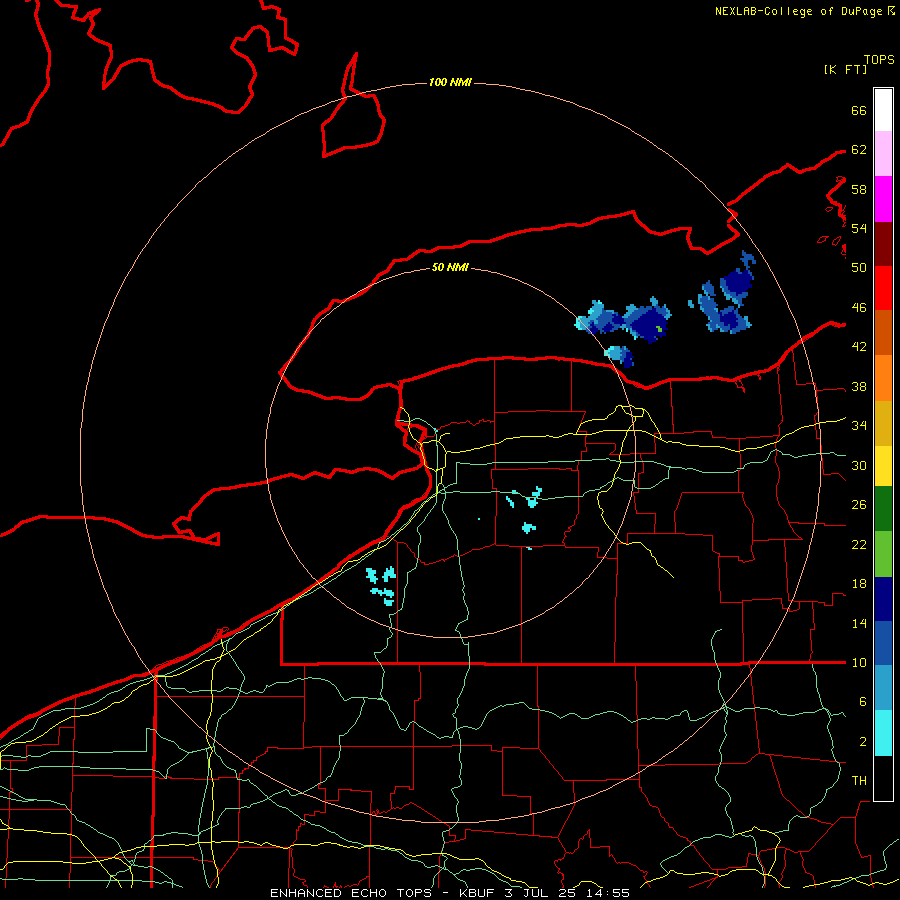Select the bright orange legend swatch
Viewport: 900px width, 900px height.
[883, 378]
